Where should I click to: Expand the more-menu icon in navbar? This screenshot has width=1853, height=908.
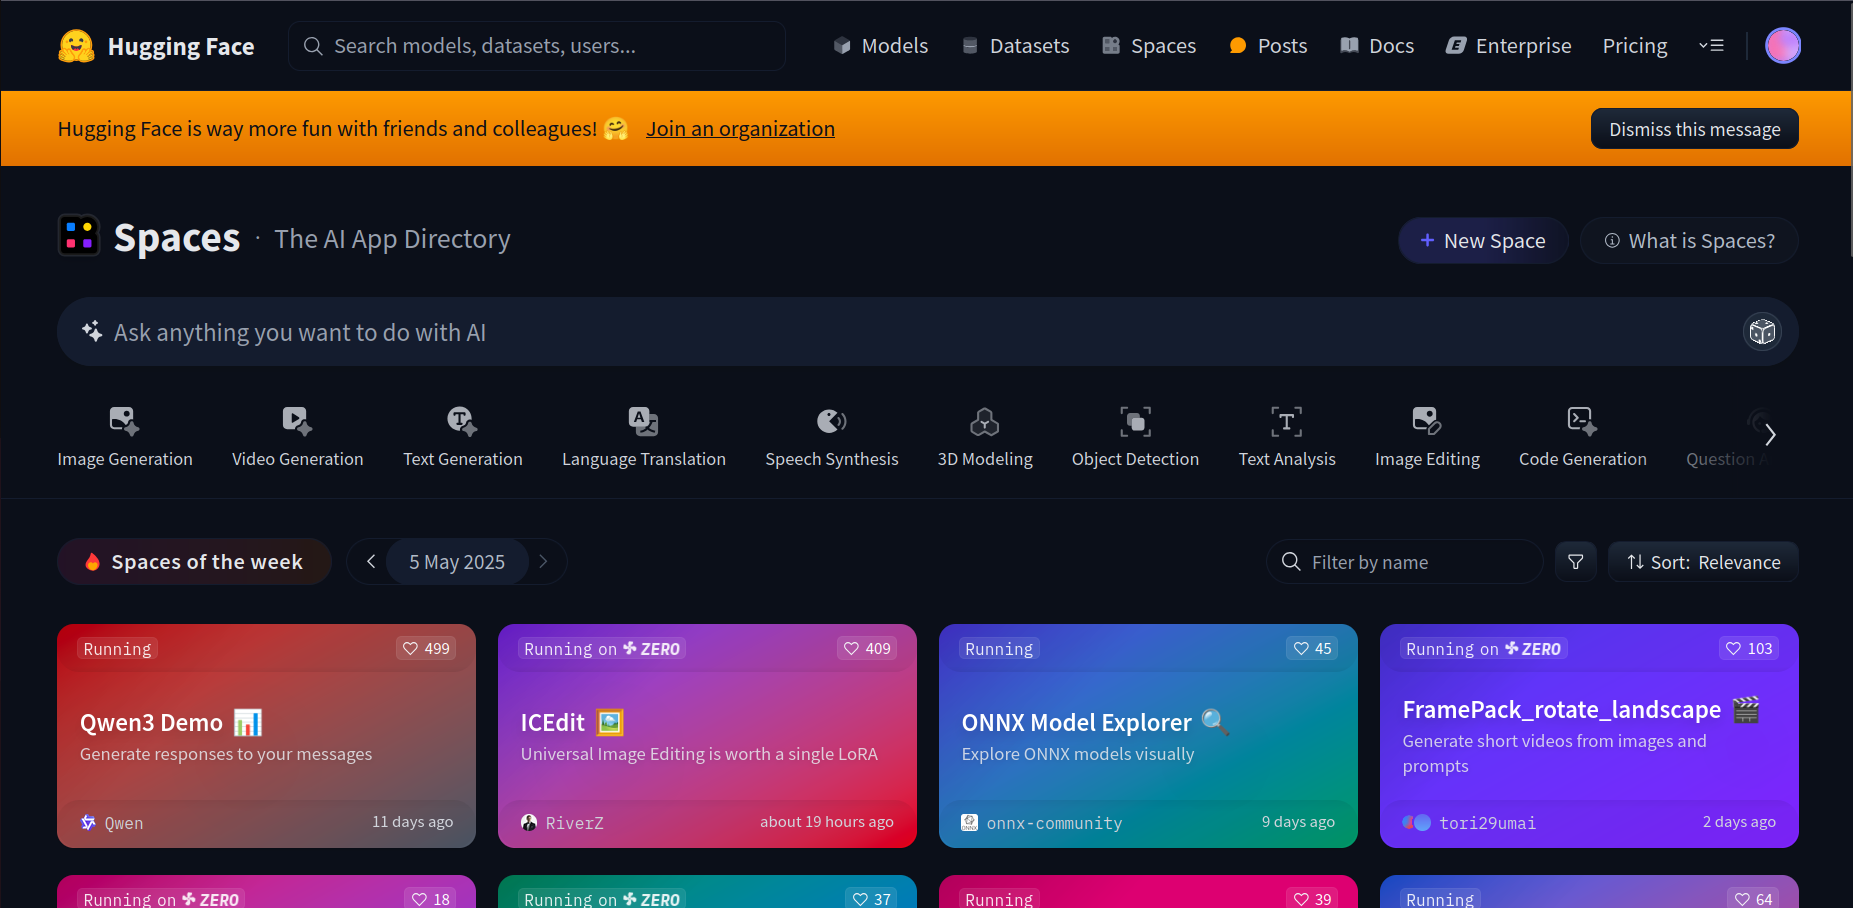coord(1711,45)
